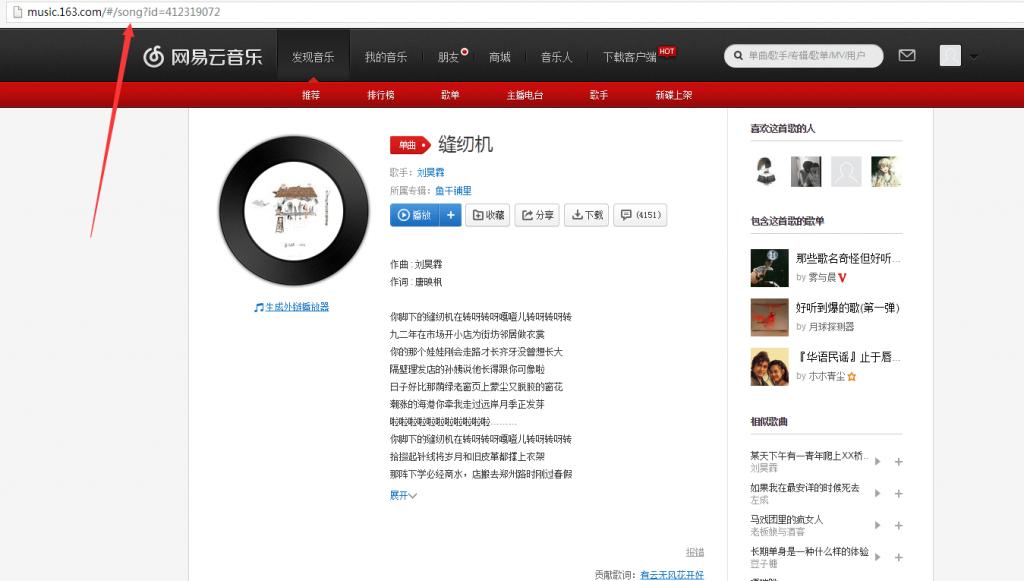Open second avatar under 喜欢这首歌的人
Image resolution: width=1024 pixels, height=581 pixels.
point(806,172)
